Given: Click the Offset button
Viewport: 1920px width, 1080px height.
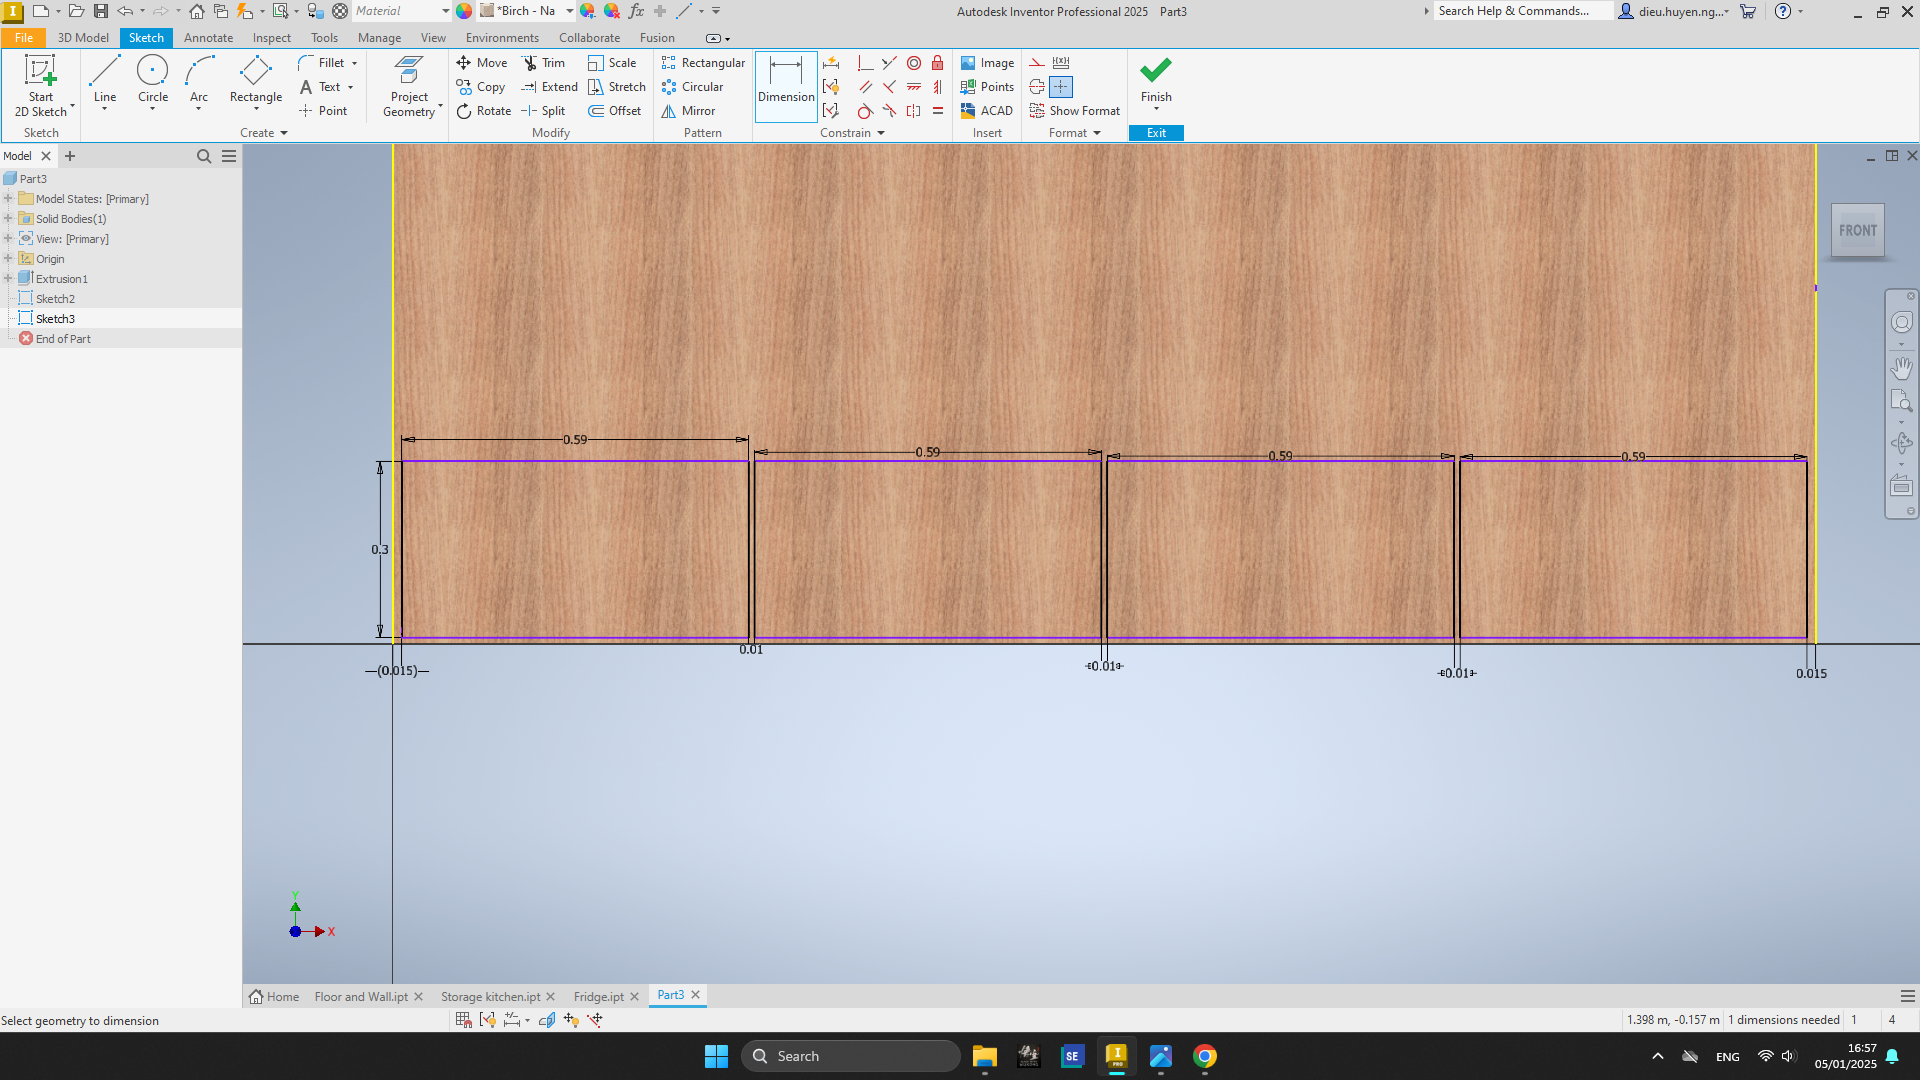Looking at the screenshot, I should tap(615, 111).
